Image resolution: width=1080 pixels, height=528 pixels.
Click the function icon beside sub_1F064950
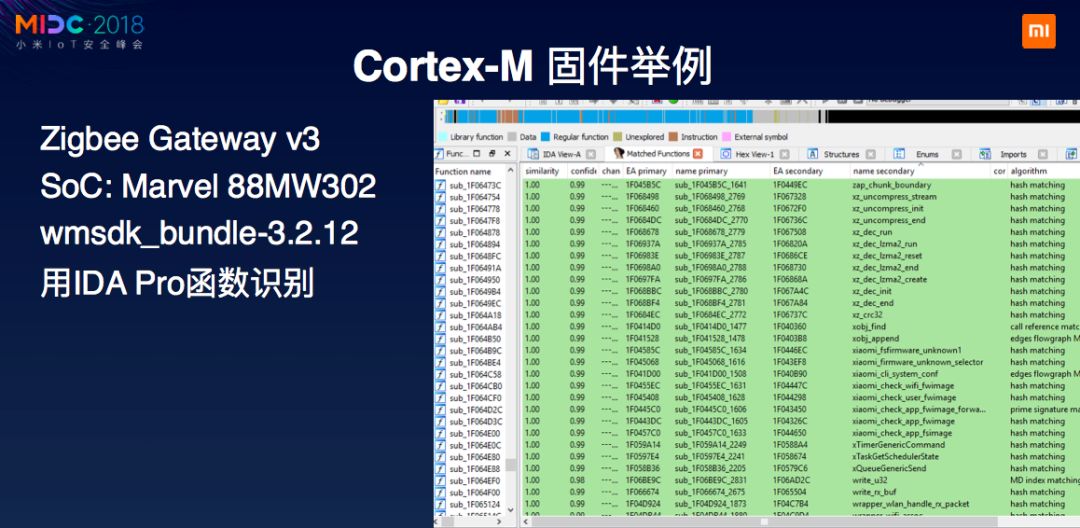tap(441, 279)
